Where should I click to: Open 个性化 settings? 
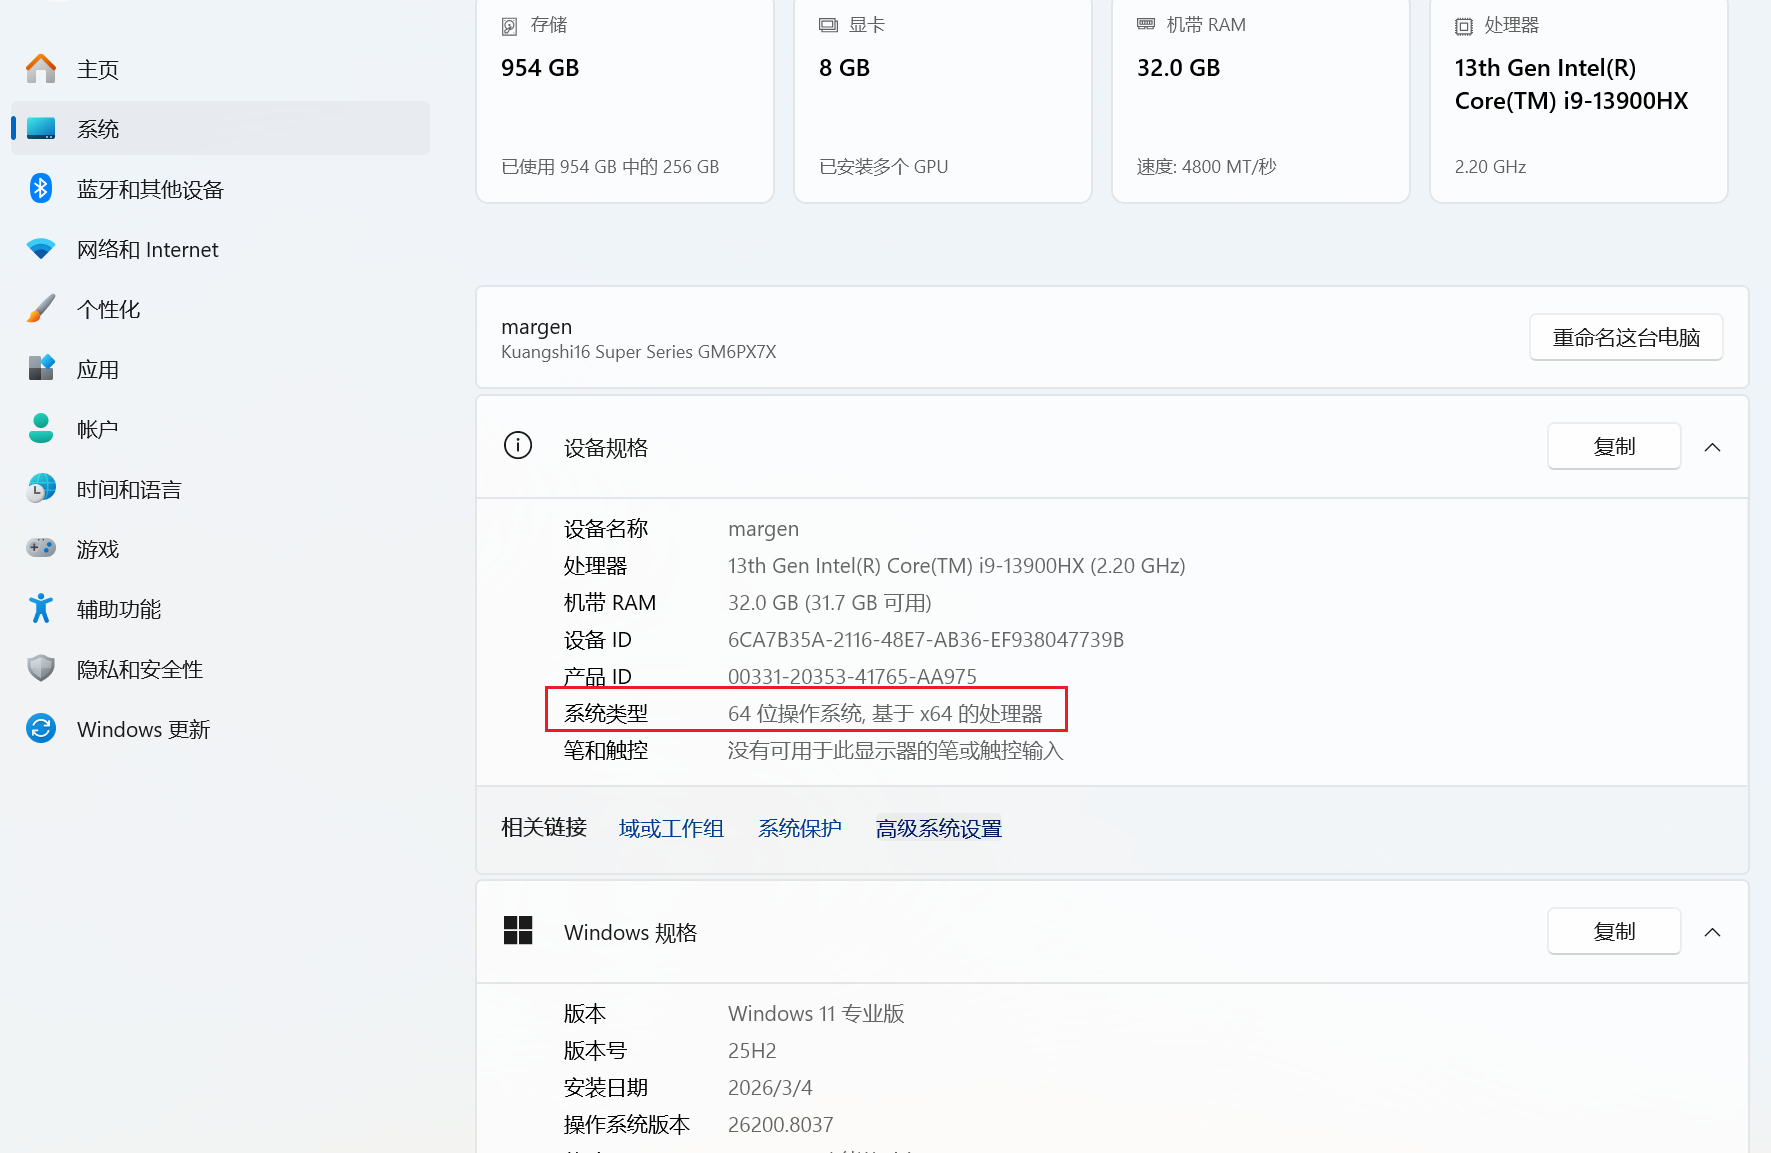pyautogui.click(x=220, y=308)
